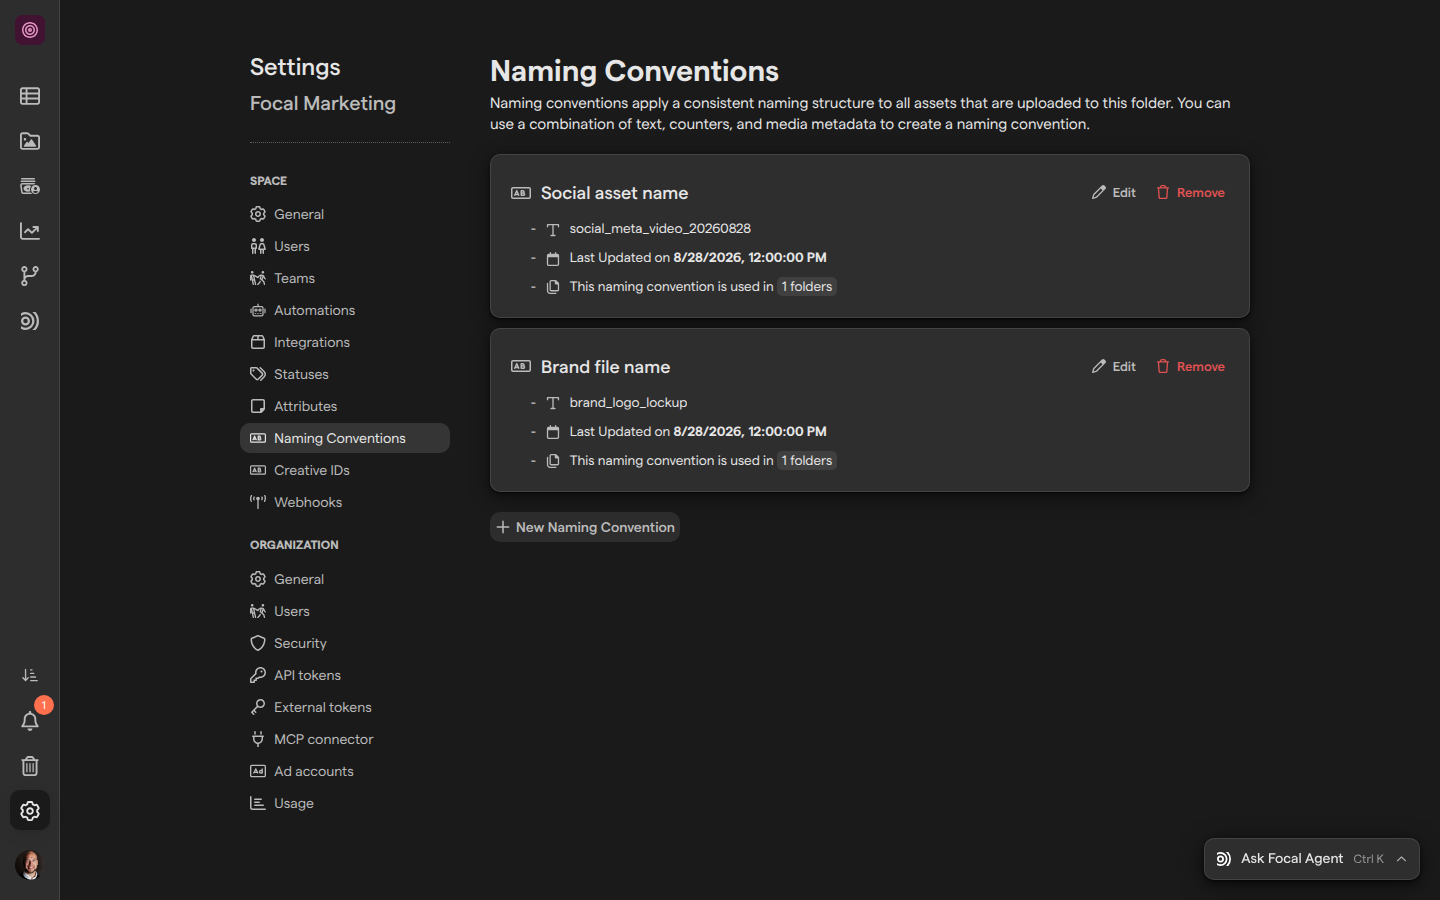Open the trash bin icon in left rail
1440x900 pixels.
(30, 766)
